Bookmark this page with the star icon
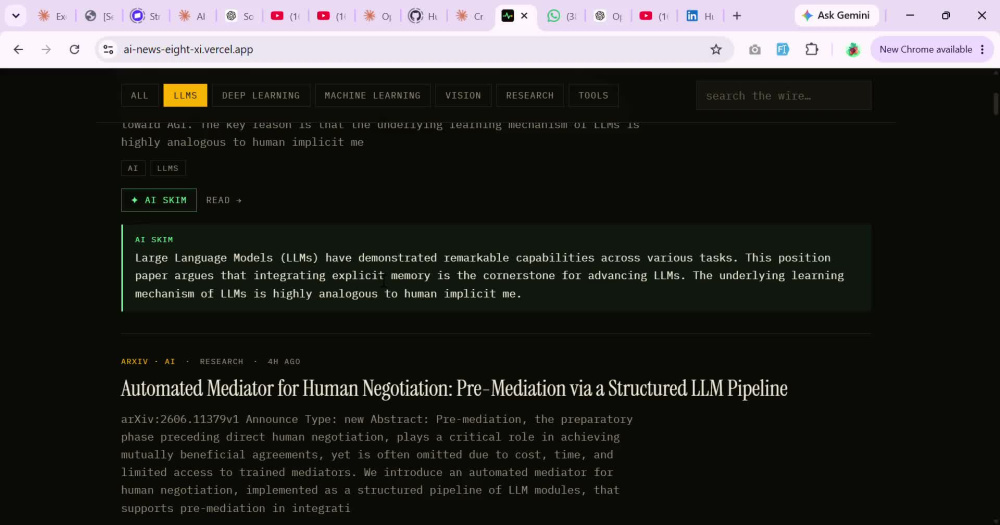Screen dimensions: 1000x525 (716, 49)
